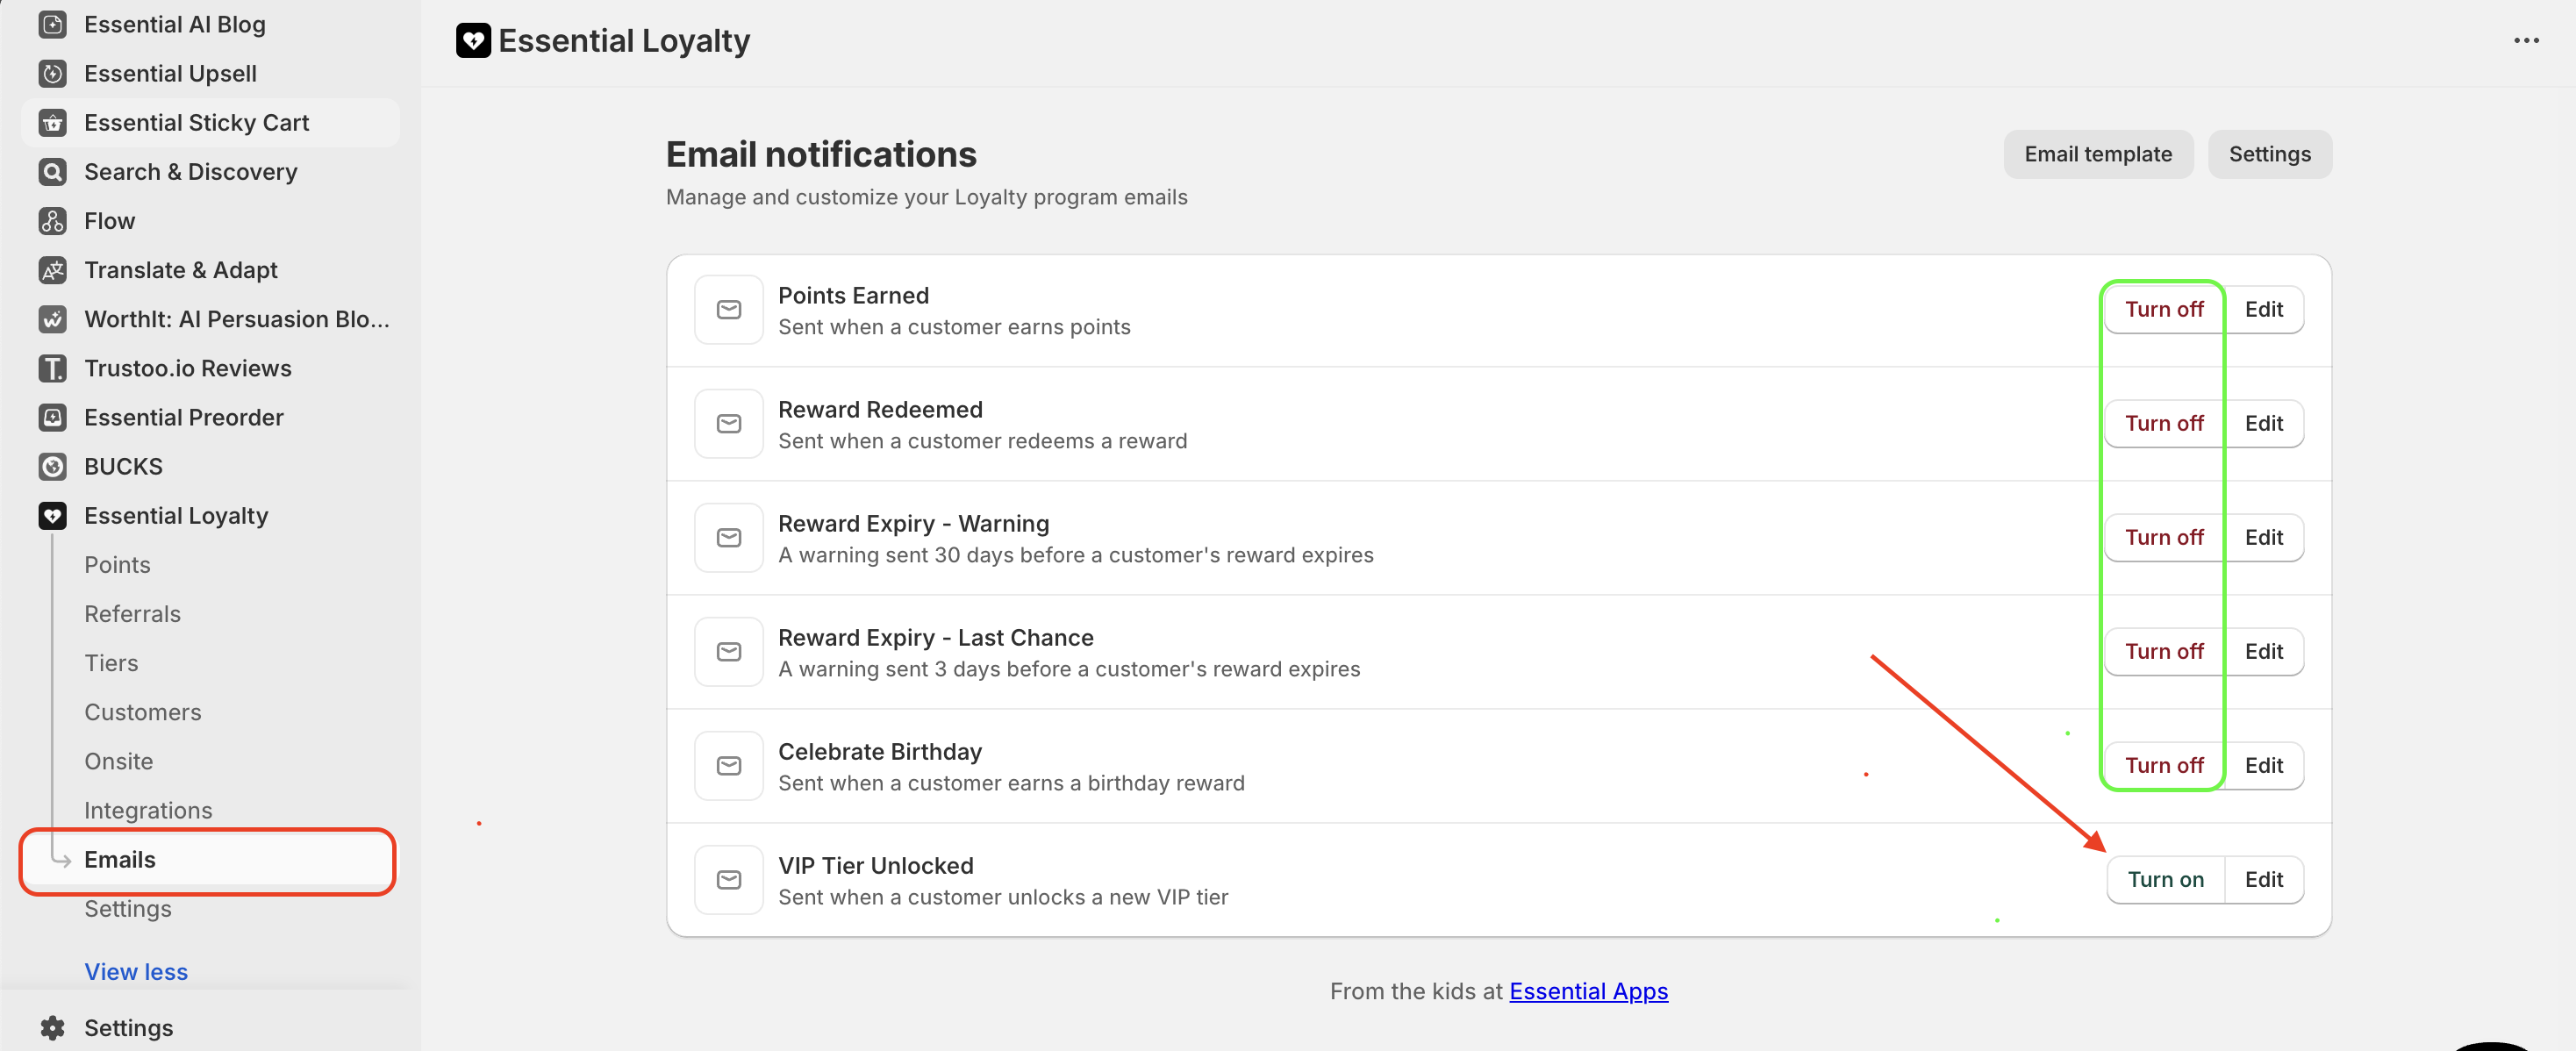The height and width of the screenshot is (1051, 2576).
Task: Open the Email template button
Action: coord(2097,154)
